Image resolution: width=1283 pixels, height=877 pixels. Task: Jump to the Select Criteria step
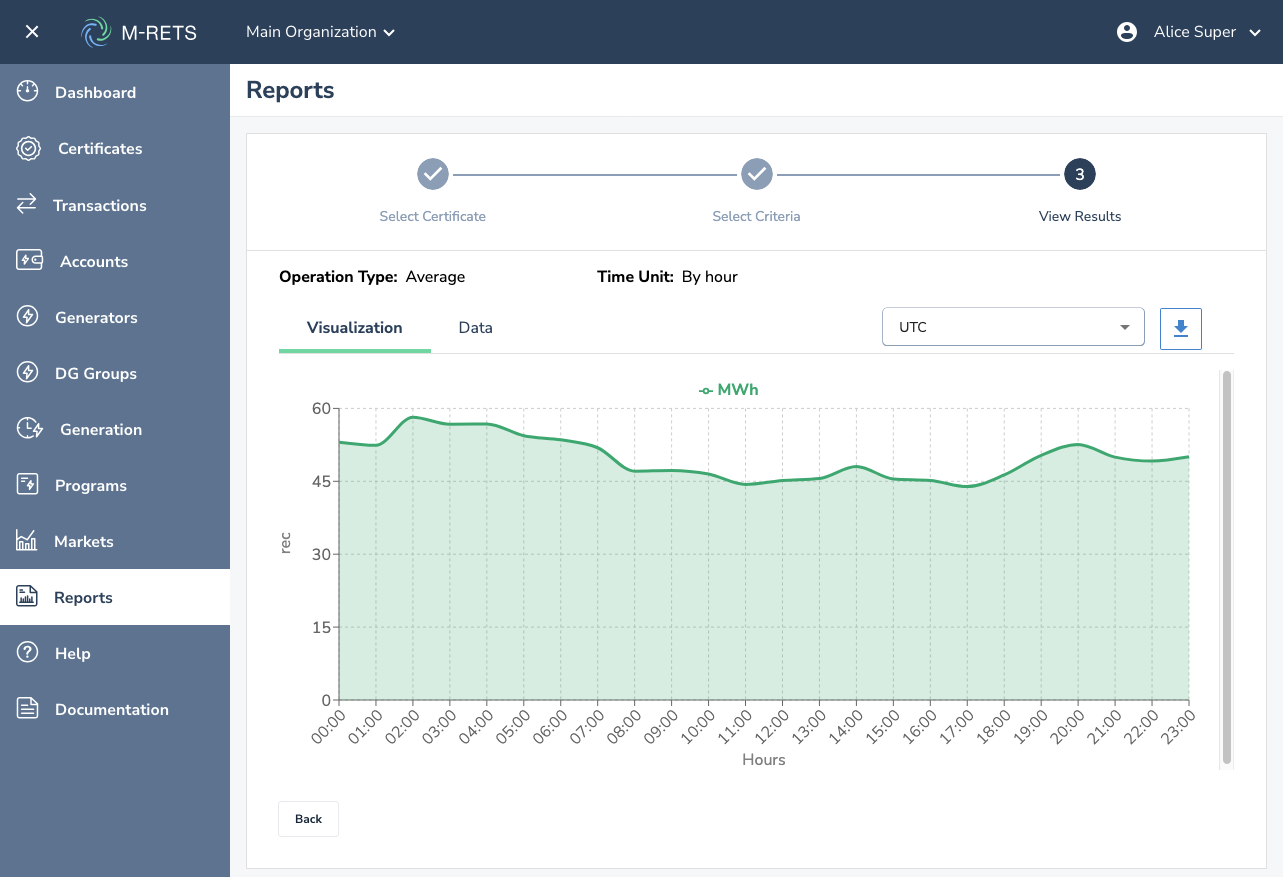[756, 175]
